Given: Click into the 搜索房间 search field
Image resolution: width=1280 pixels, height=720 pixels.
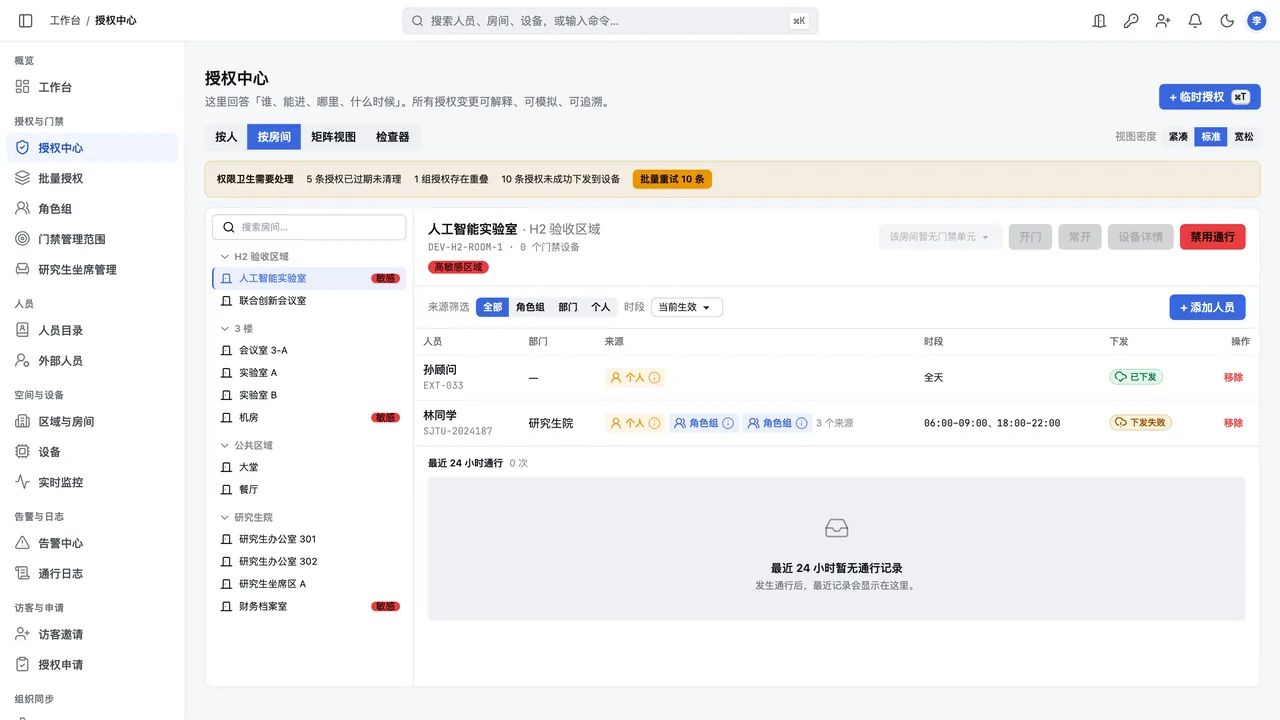Looking at the screenshot, I should 309,227.
